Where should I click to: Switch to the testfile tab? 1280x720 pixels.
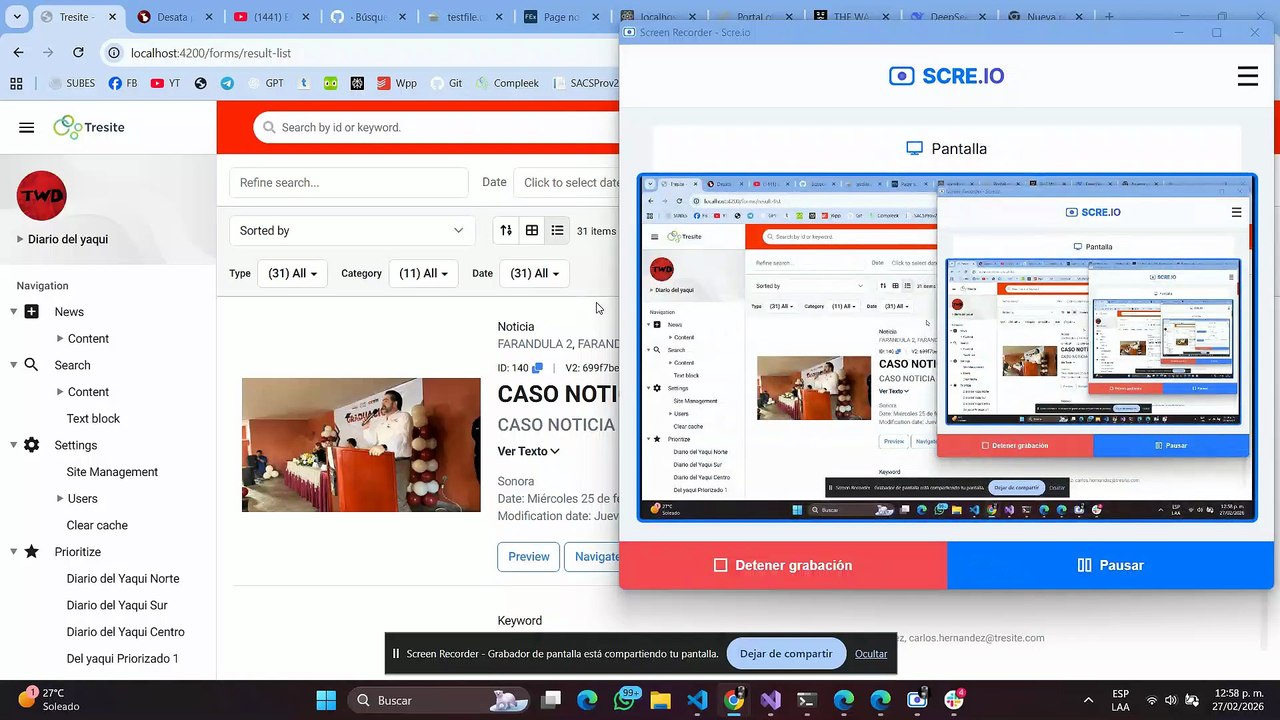pos(459,17)
